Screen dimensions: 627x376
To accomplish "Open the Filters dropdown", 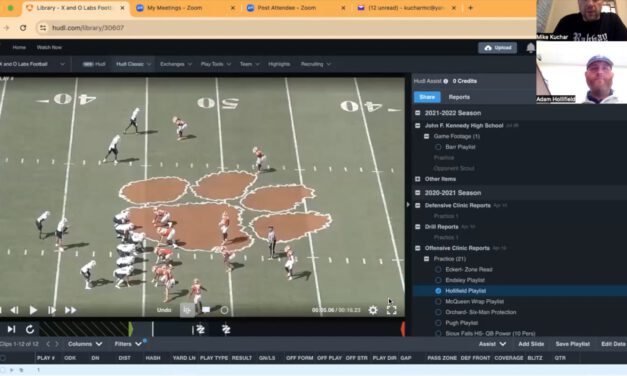I will click(128, 344).
